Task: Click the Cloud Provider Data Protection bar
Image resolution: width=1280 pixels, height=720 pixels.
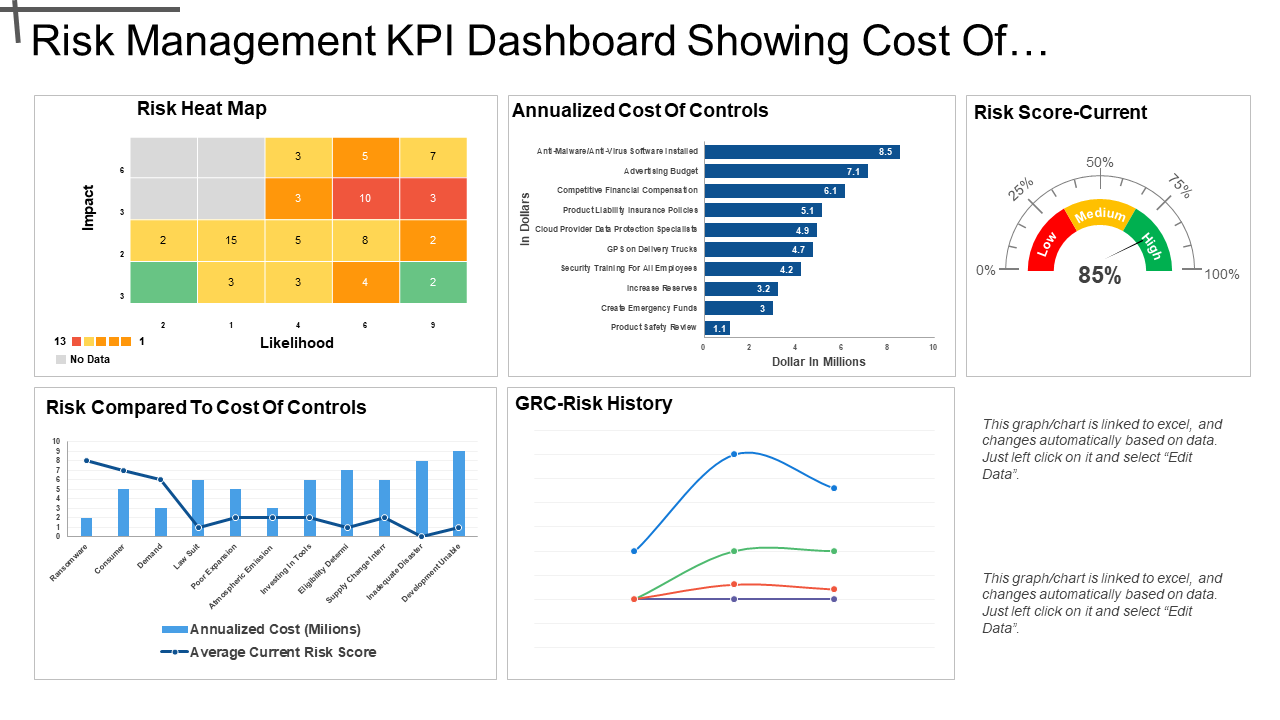Action: pyautogui.click(x=760, y=230)
